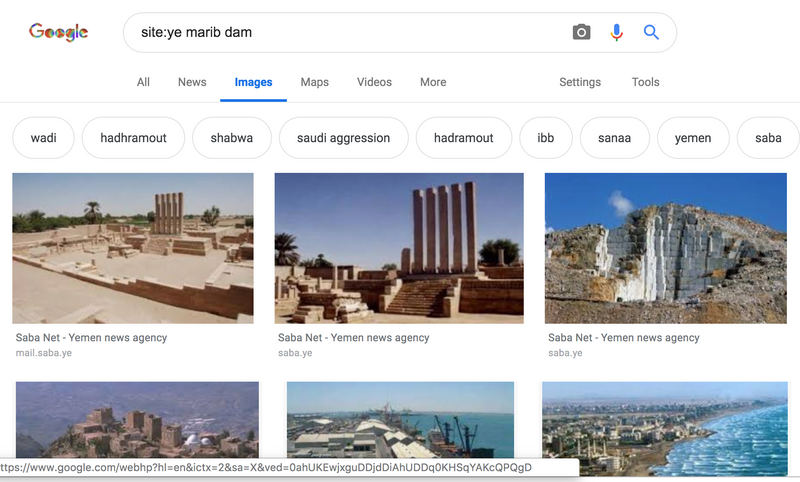Open the tall stone pillars image

399,248
